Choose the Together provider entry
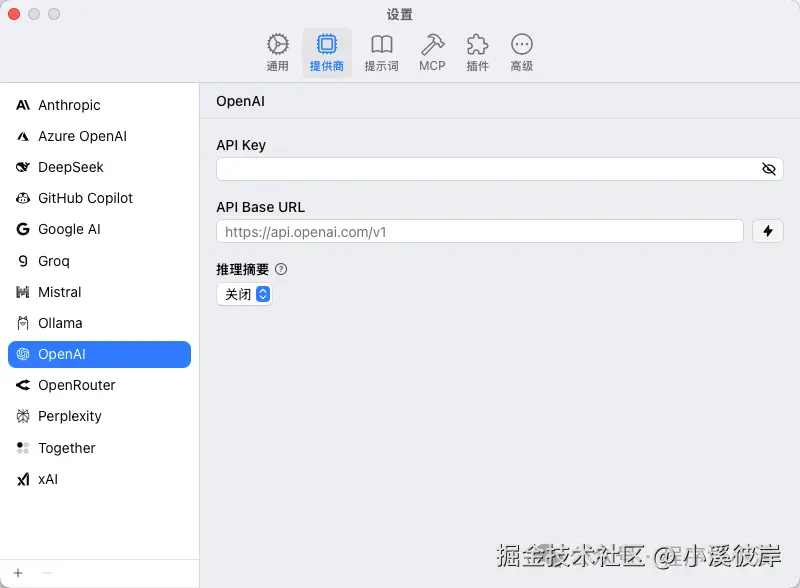This screenshot has width=800, height=588. (68, 448)
